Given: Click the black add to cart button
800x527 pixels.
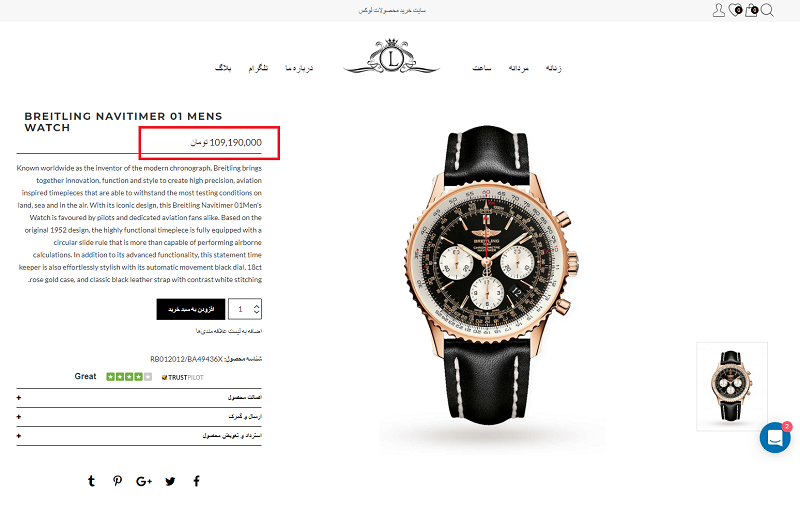Looking at the screenshot, I should pyautogui.click(x=191, y=309).
